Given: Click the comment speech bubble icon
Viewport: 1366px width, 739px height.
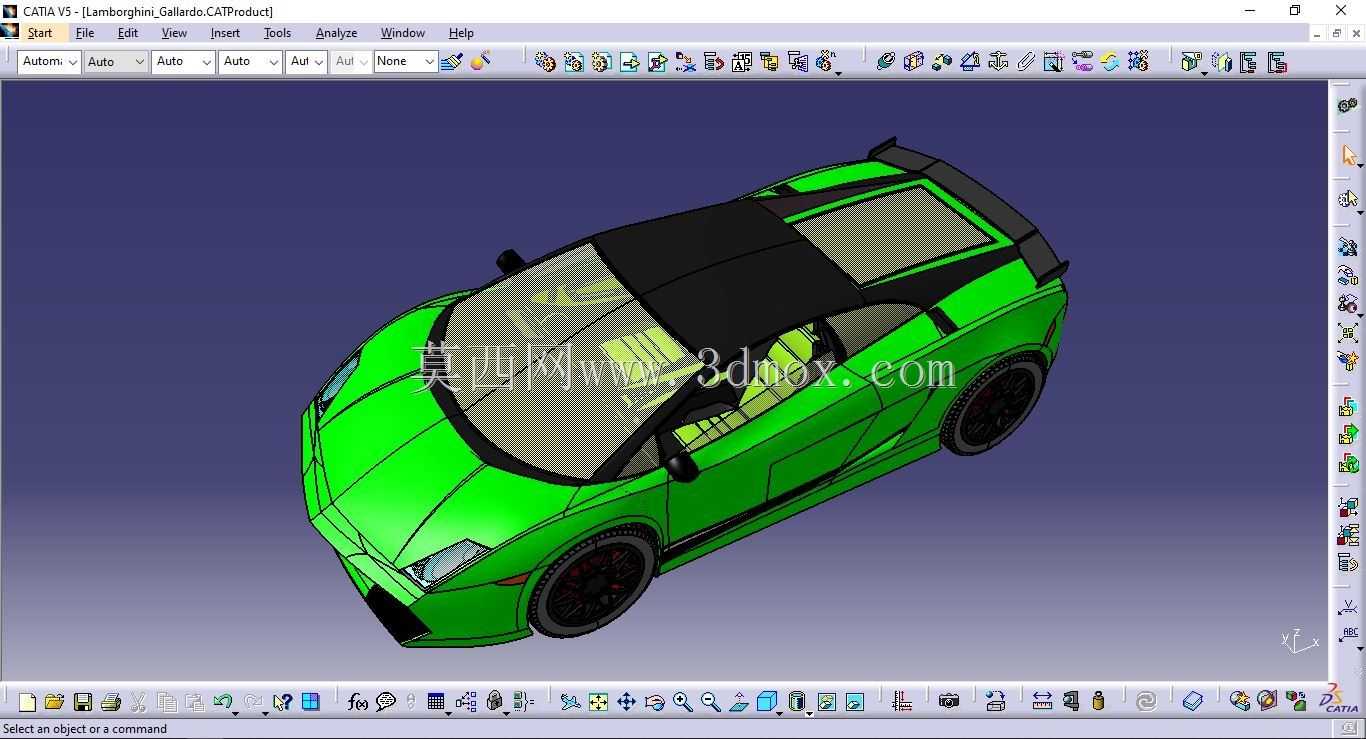Looking at the screenshot, I should pos(386,702).
